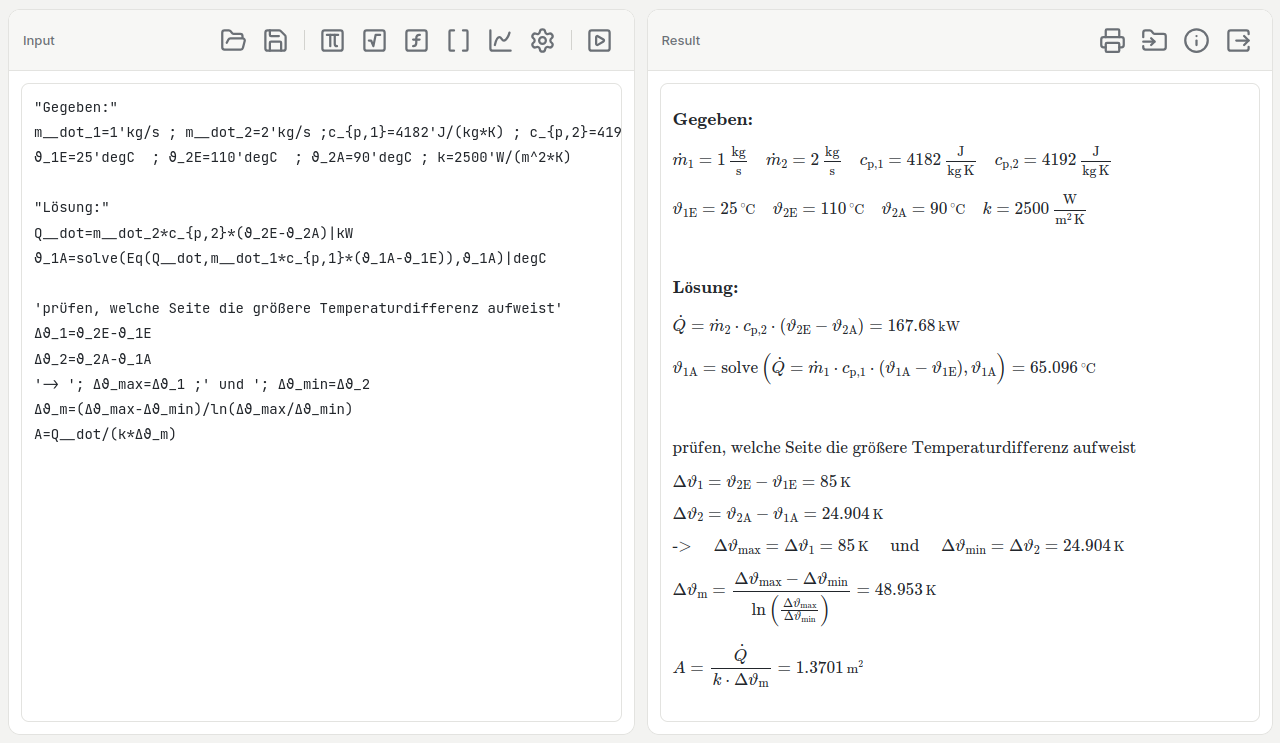The height and width of the screenshot is (743, 1280).
Task: Open settings via the gear icon
Action: pos(542,40)
